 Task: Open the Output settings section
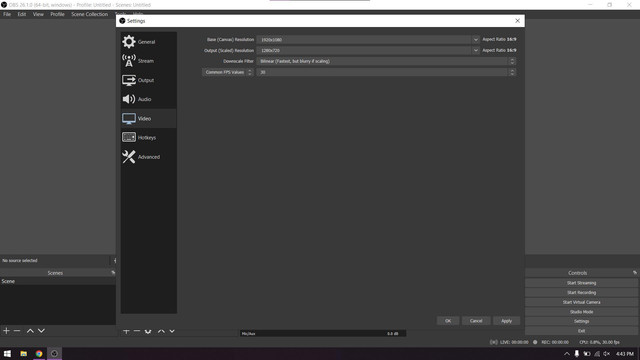[x=149, y=80]
